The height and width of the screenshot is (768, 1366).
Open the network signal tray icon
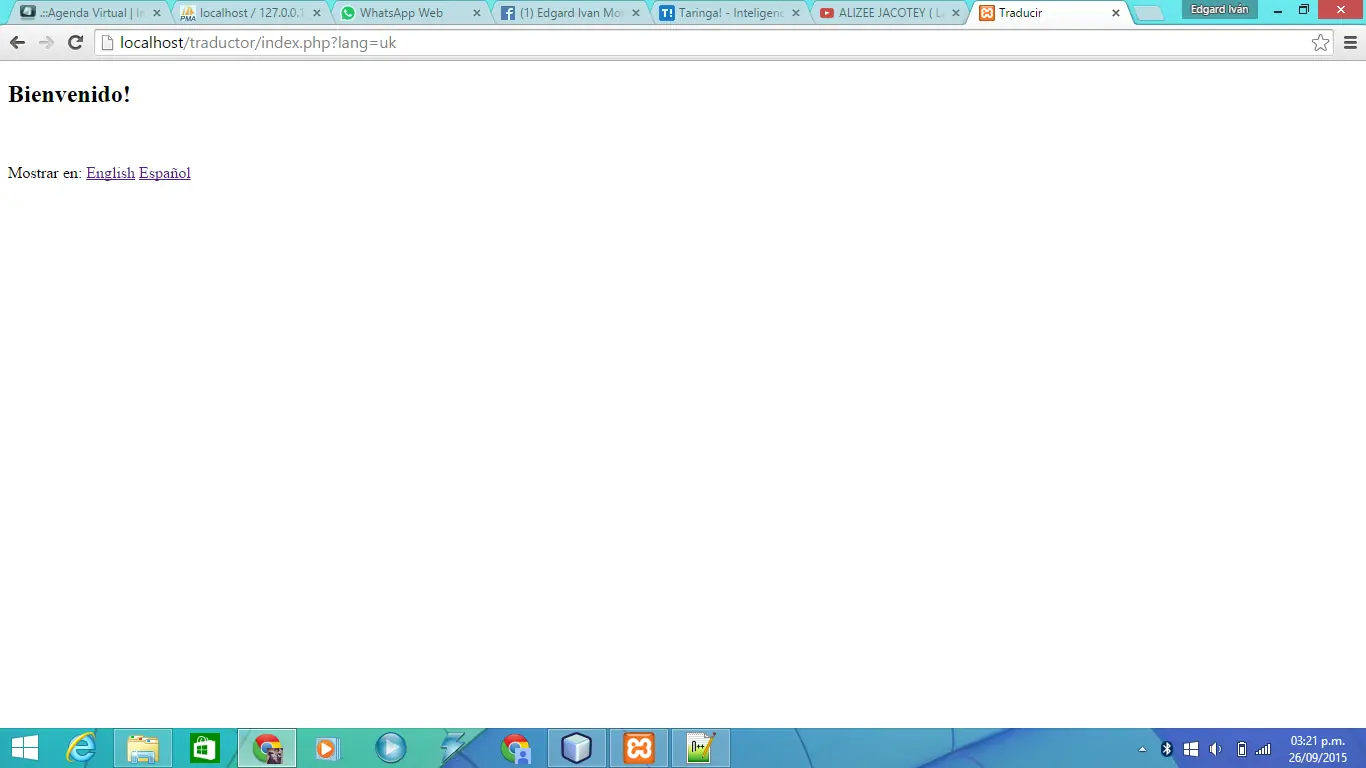coord(1264,749)
